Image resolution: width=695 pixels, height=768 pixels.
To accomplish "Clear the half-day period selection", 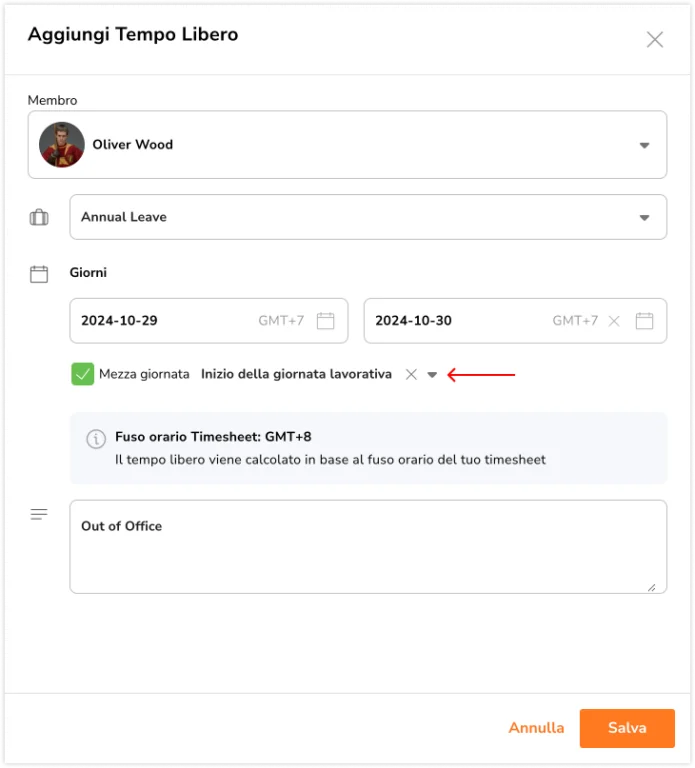I will pyautogui.click(x=411, y=375).
